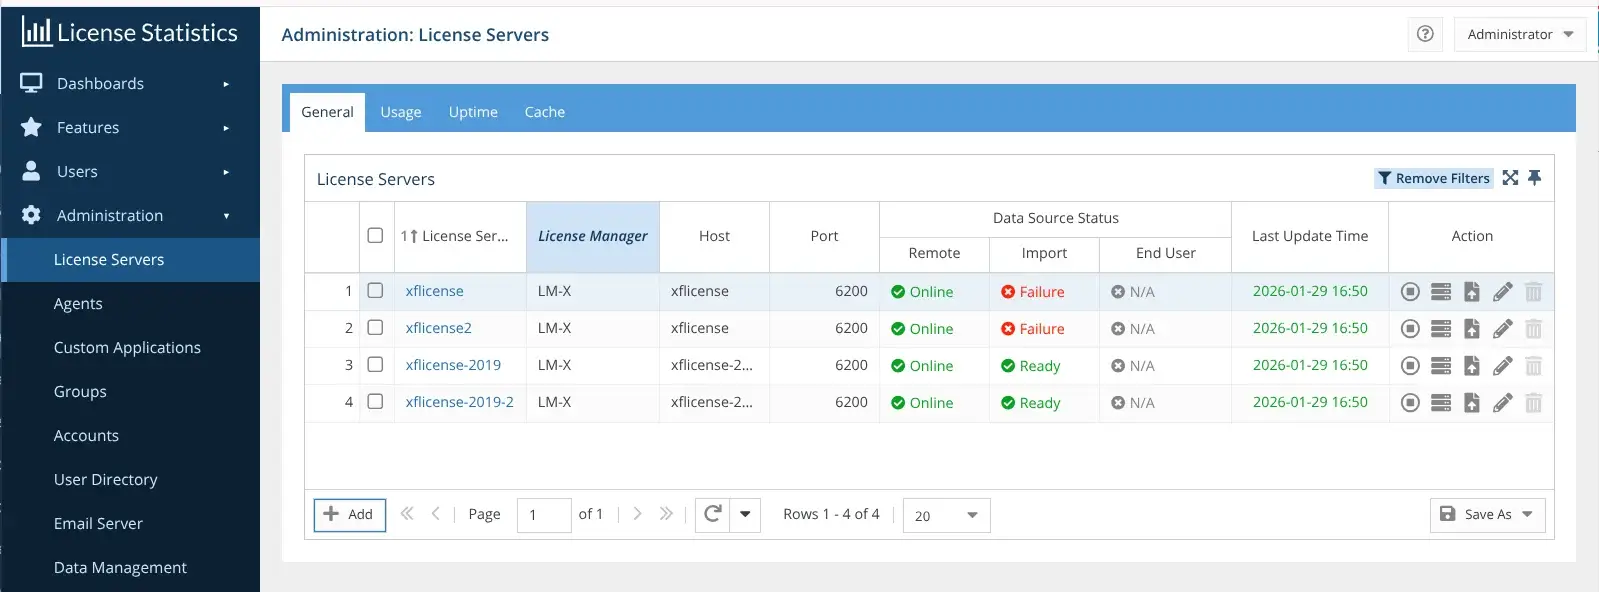Check the box for xflicense-2019-2 row
This screenshot has height=592, width=1599.
[x=375, y=402]
